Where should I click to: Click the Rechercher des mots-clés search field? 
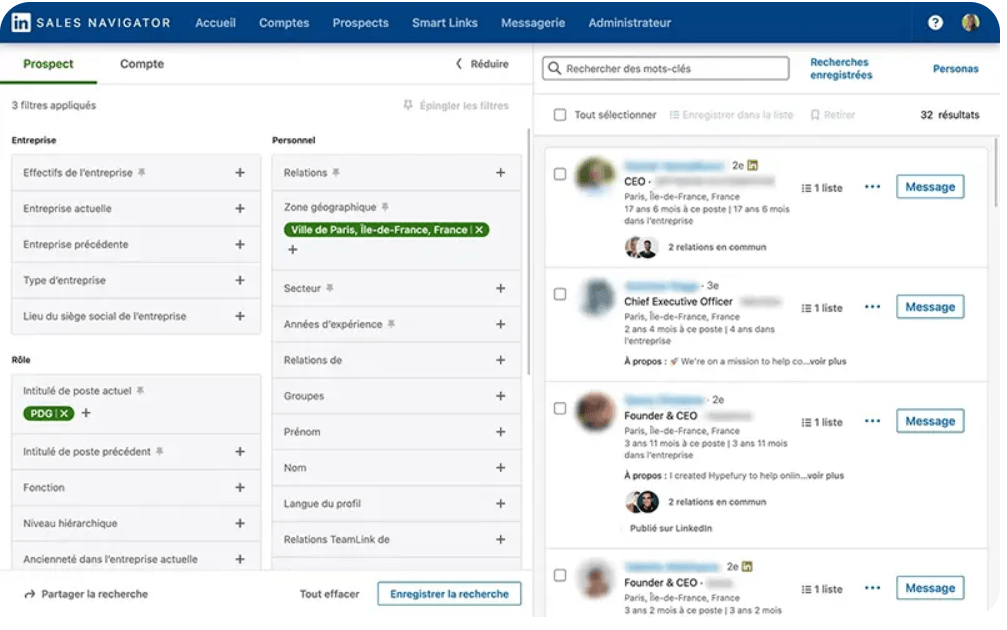(x=666, y=68)
